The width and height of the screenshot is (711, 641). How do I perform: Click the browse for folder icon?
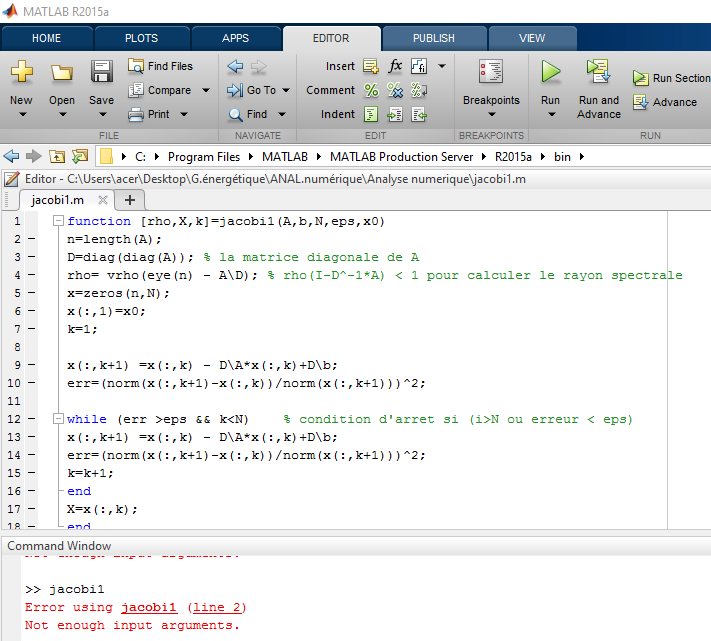click(x=80, y=156)
